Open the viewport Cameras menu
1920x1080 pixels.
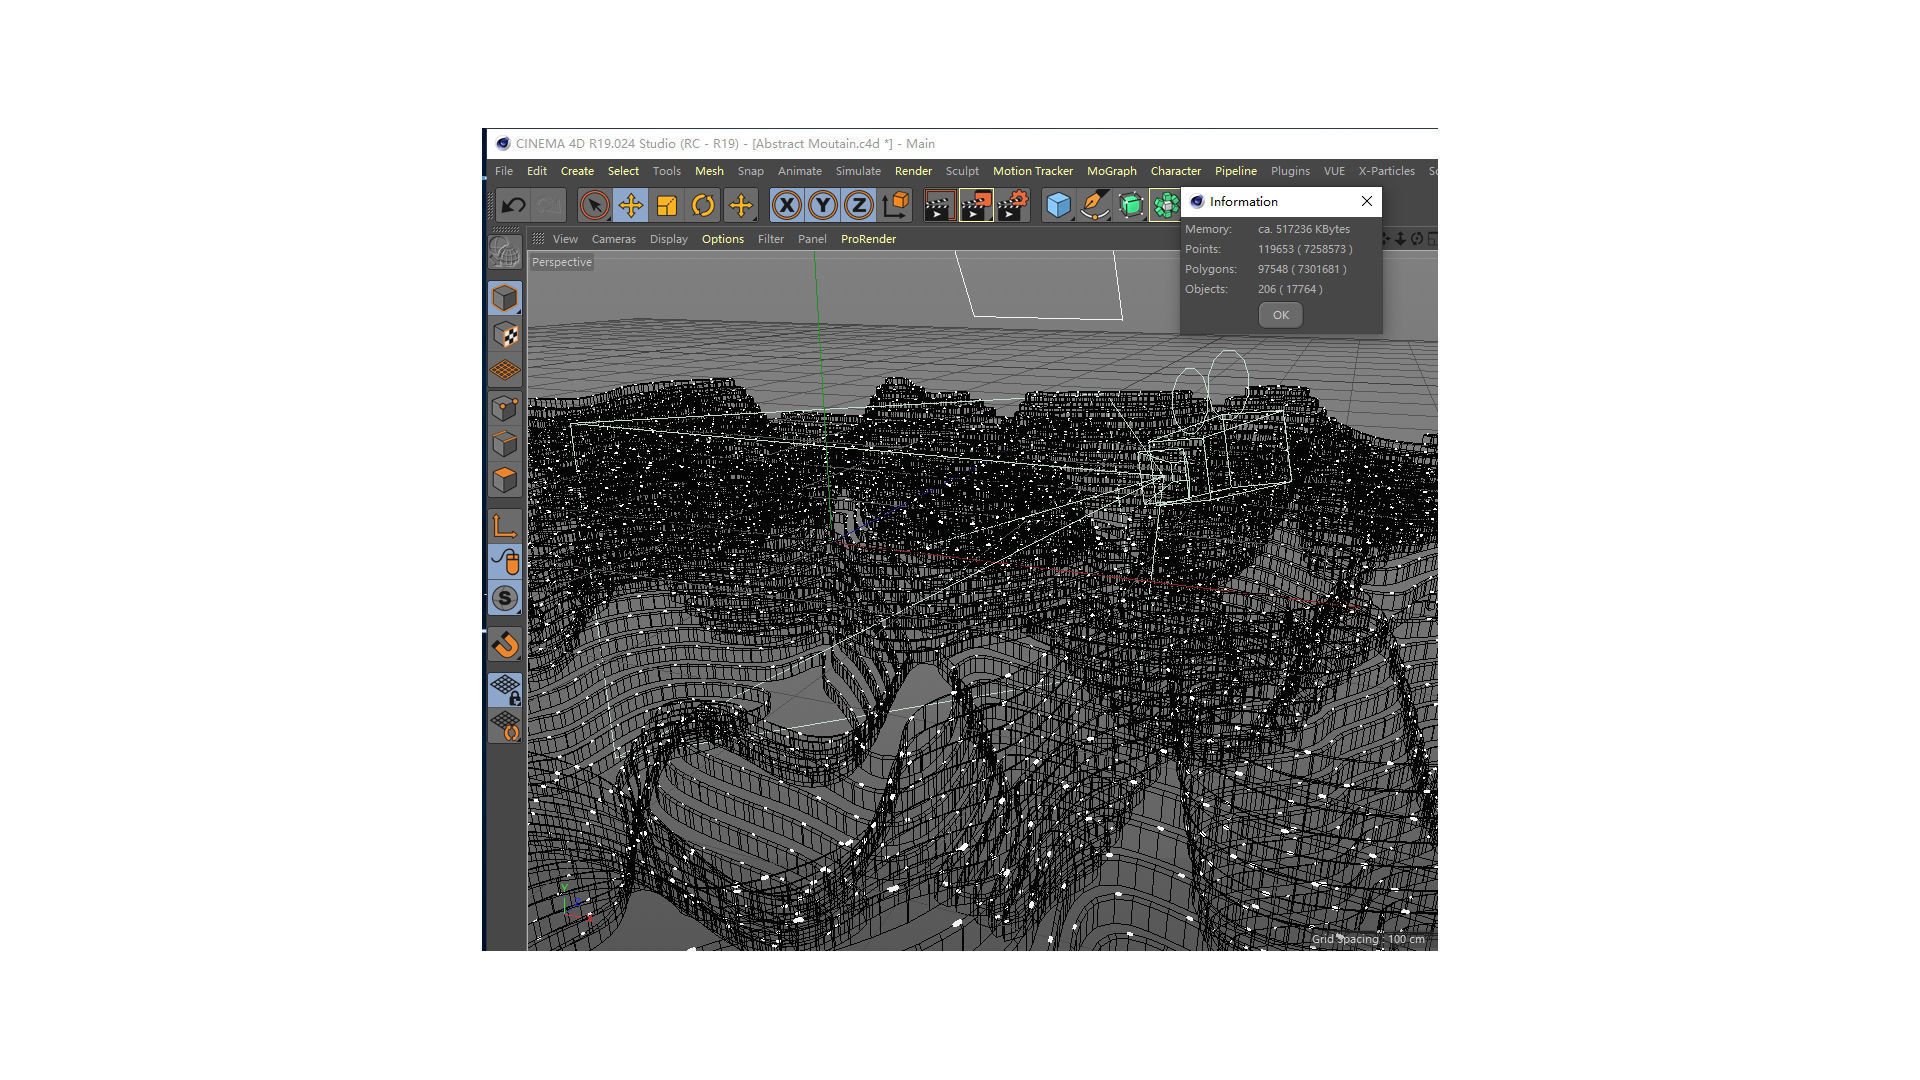[x=614, y=239]
